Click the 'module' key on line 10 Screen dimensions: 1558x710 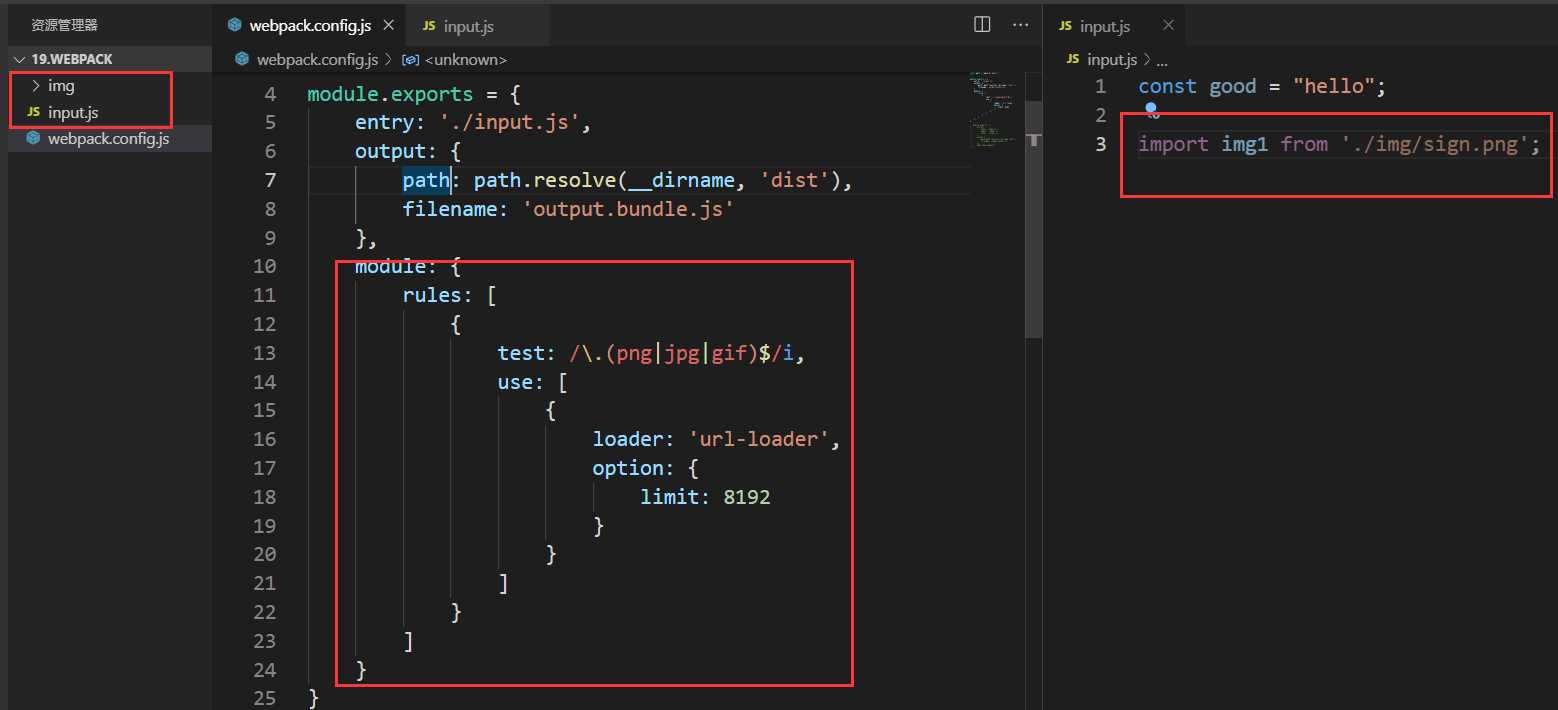(x=390, y=266)
